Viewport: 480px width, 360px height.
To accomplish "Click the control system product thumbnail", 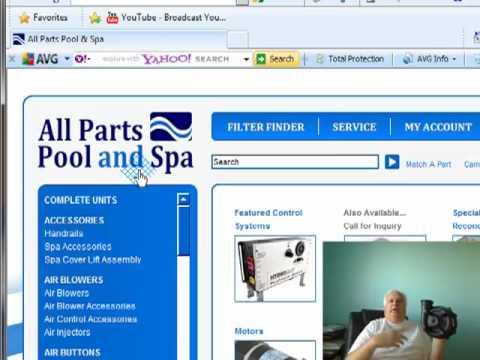I will click(x=275, y=269).
